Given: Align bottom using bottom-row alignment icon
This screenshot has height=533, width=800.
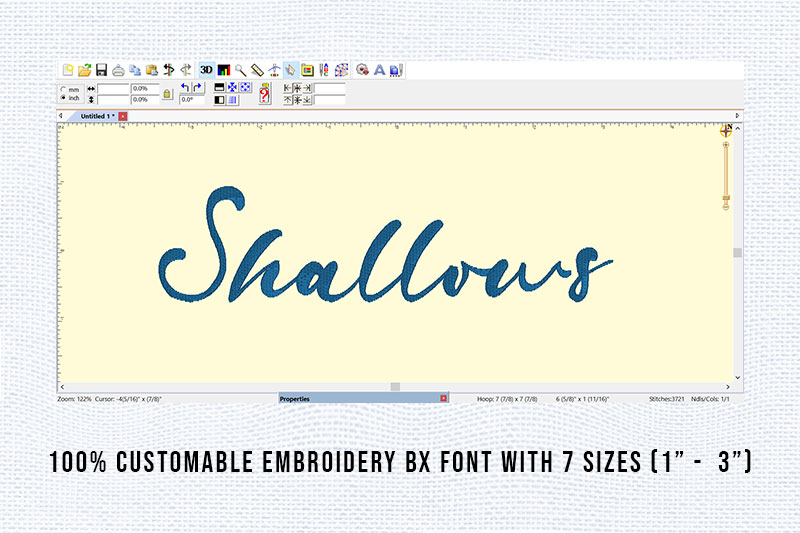Looking at the screenshot, I should 307,100.
